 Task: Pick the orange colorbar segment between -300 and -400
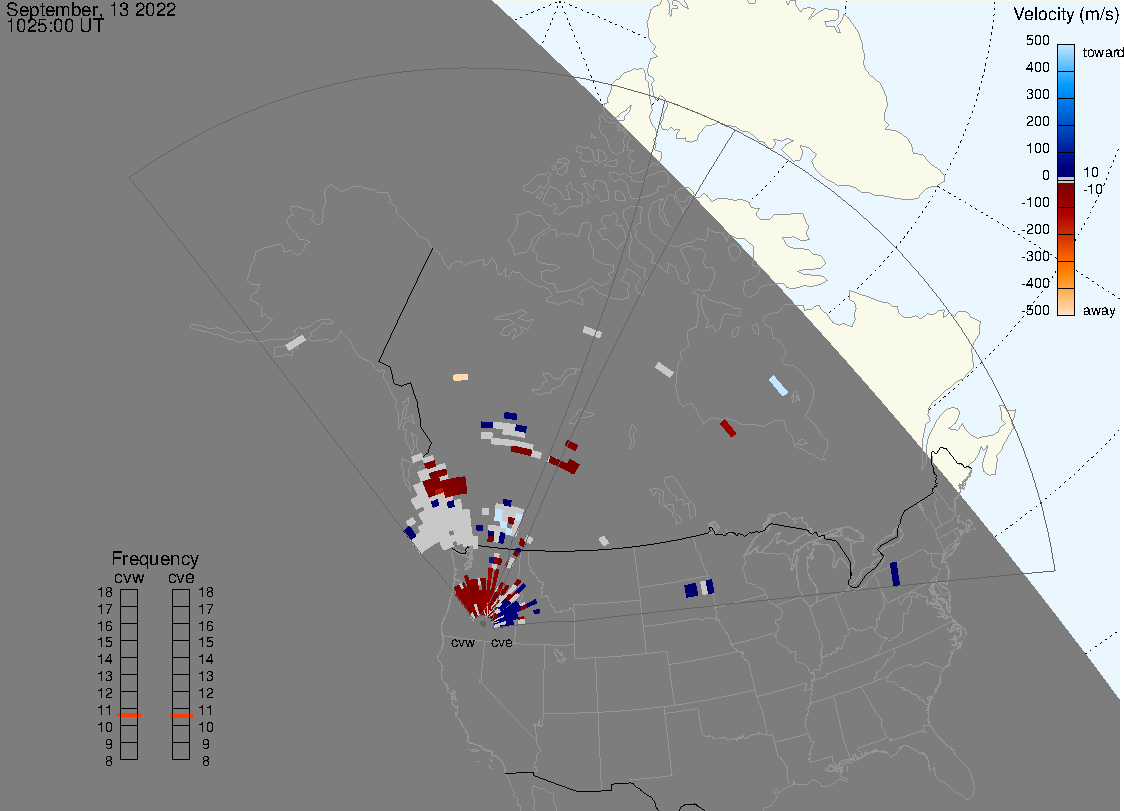point(1066,275)
